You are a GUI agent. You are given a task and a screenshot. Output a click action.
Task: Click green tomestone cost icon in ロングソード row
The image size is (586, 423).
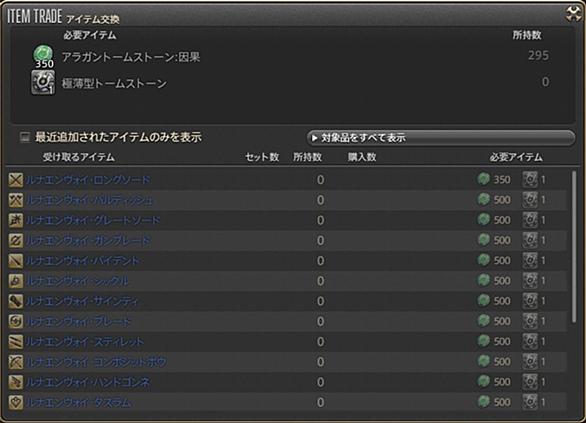pos(483,179)
